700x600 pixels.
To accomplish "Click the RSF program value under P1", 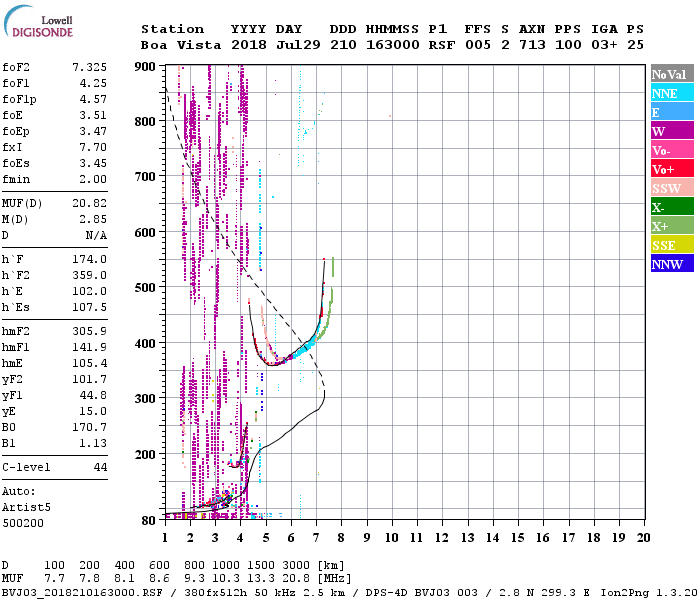I will [442, 45].
